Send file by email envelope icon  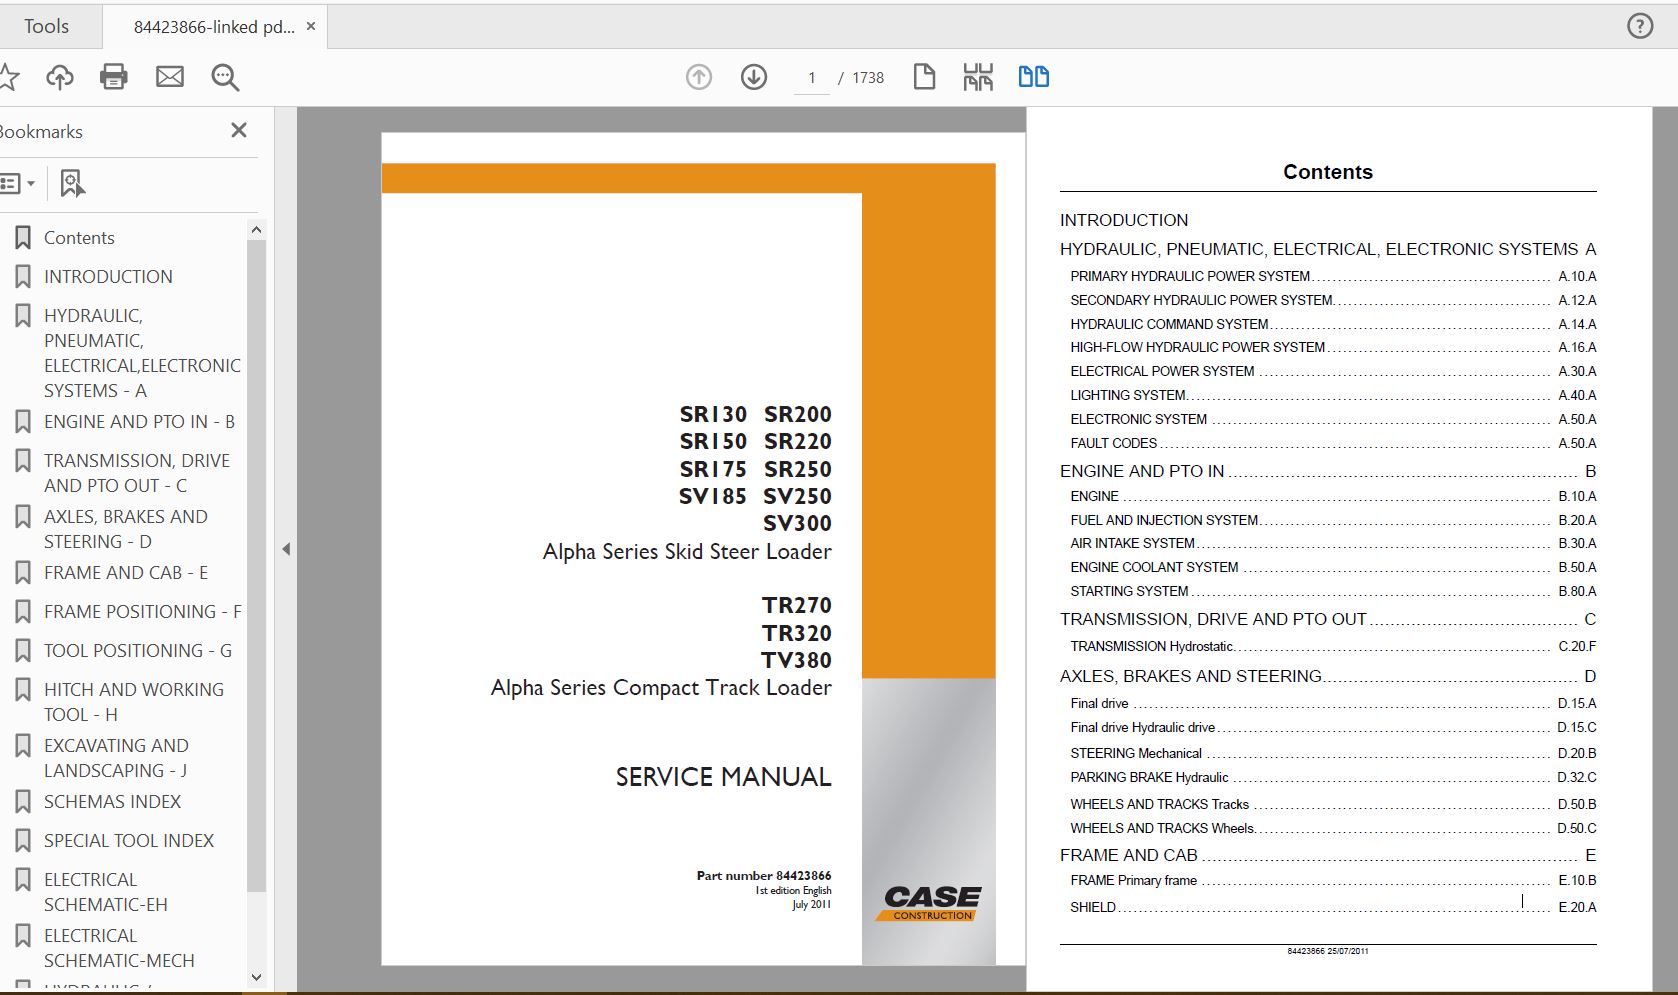pyautogui.click(x=170, y=77)
